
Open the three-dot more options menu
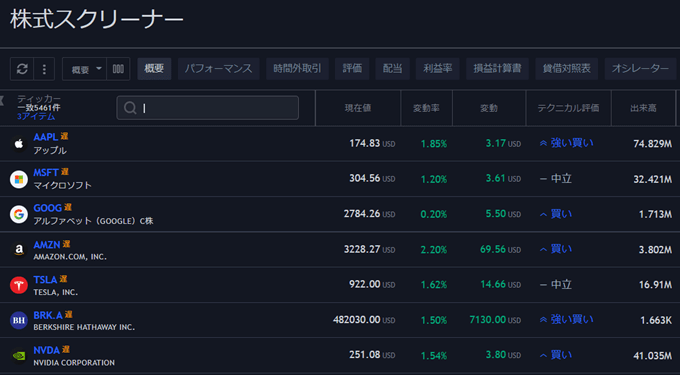pyautogui.click(x=44, y=69)
